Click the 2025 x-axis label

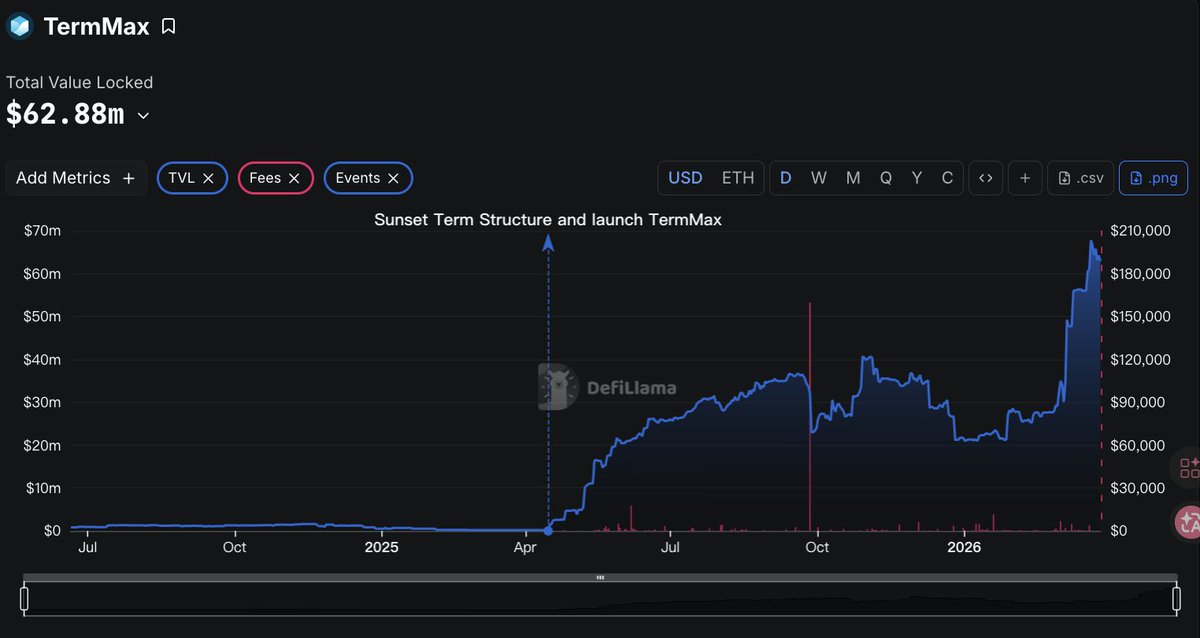coord(381,547)
